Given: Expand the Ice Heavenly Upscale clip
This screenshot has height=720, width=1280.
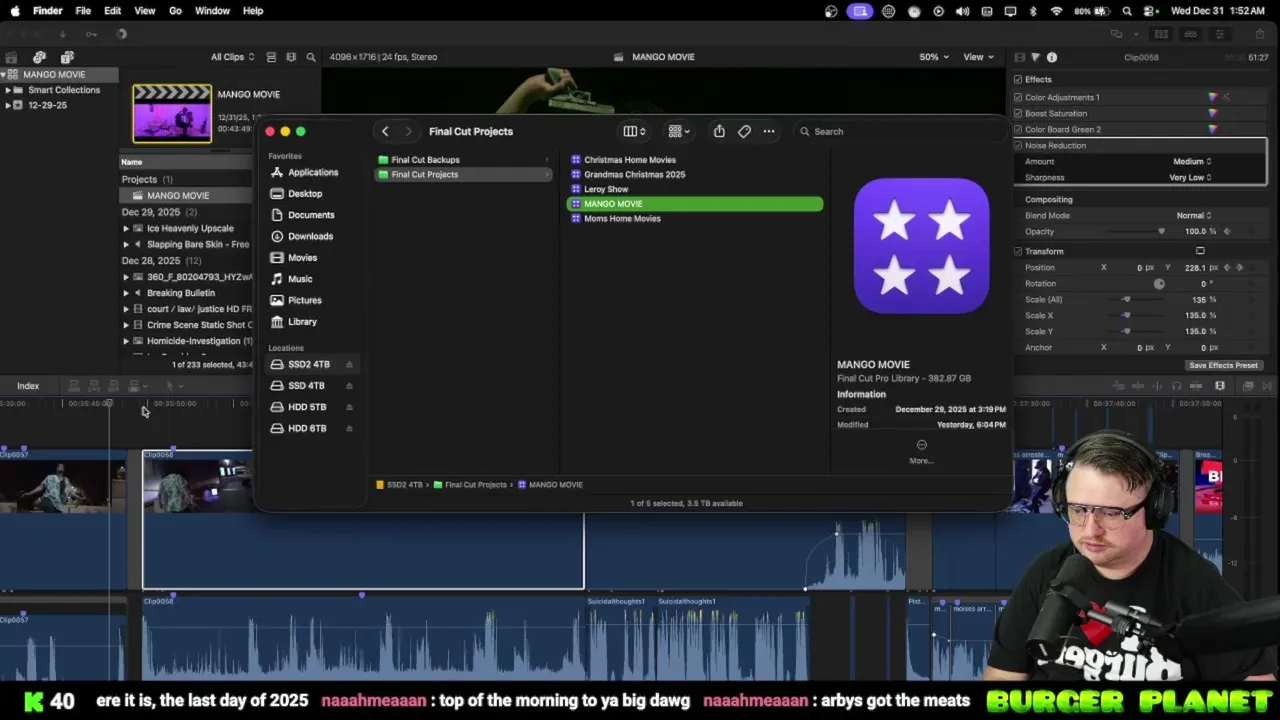Looking at the screenshot, I should 126,228.
